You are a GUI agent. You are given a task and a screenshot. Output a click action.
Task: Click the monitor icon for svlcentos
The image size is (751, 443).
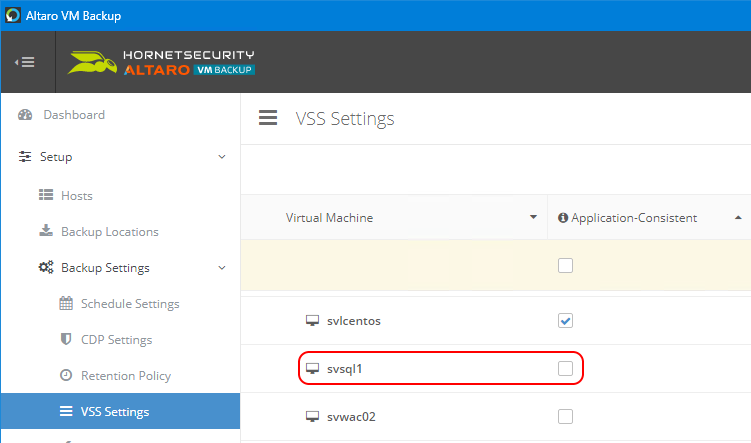(312, 320)
